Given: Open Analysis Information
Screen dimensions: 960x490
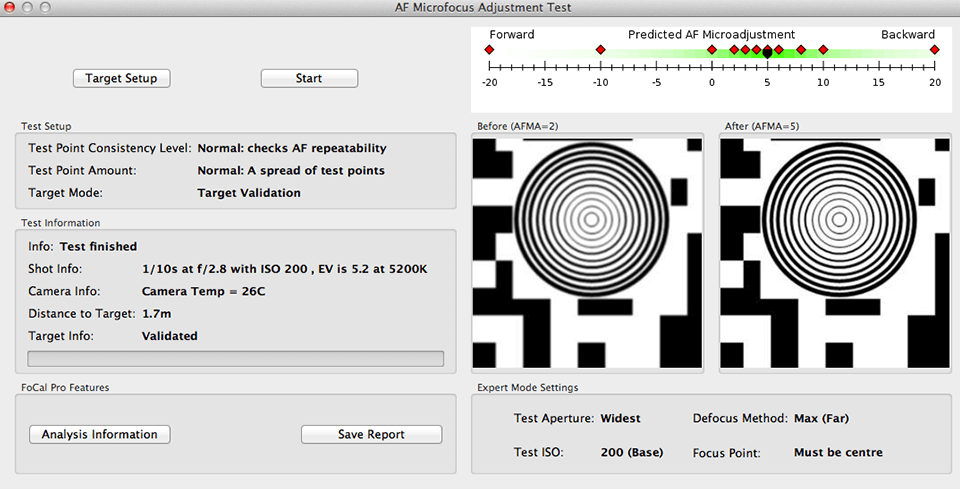Looking at the screenshot, I should click(99, 434).
